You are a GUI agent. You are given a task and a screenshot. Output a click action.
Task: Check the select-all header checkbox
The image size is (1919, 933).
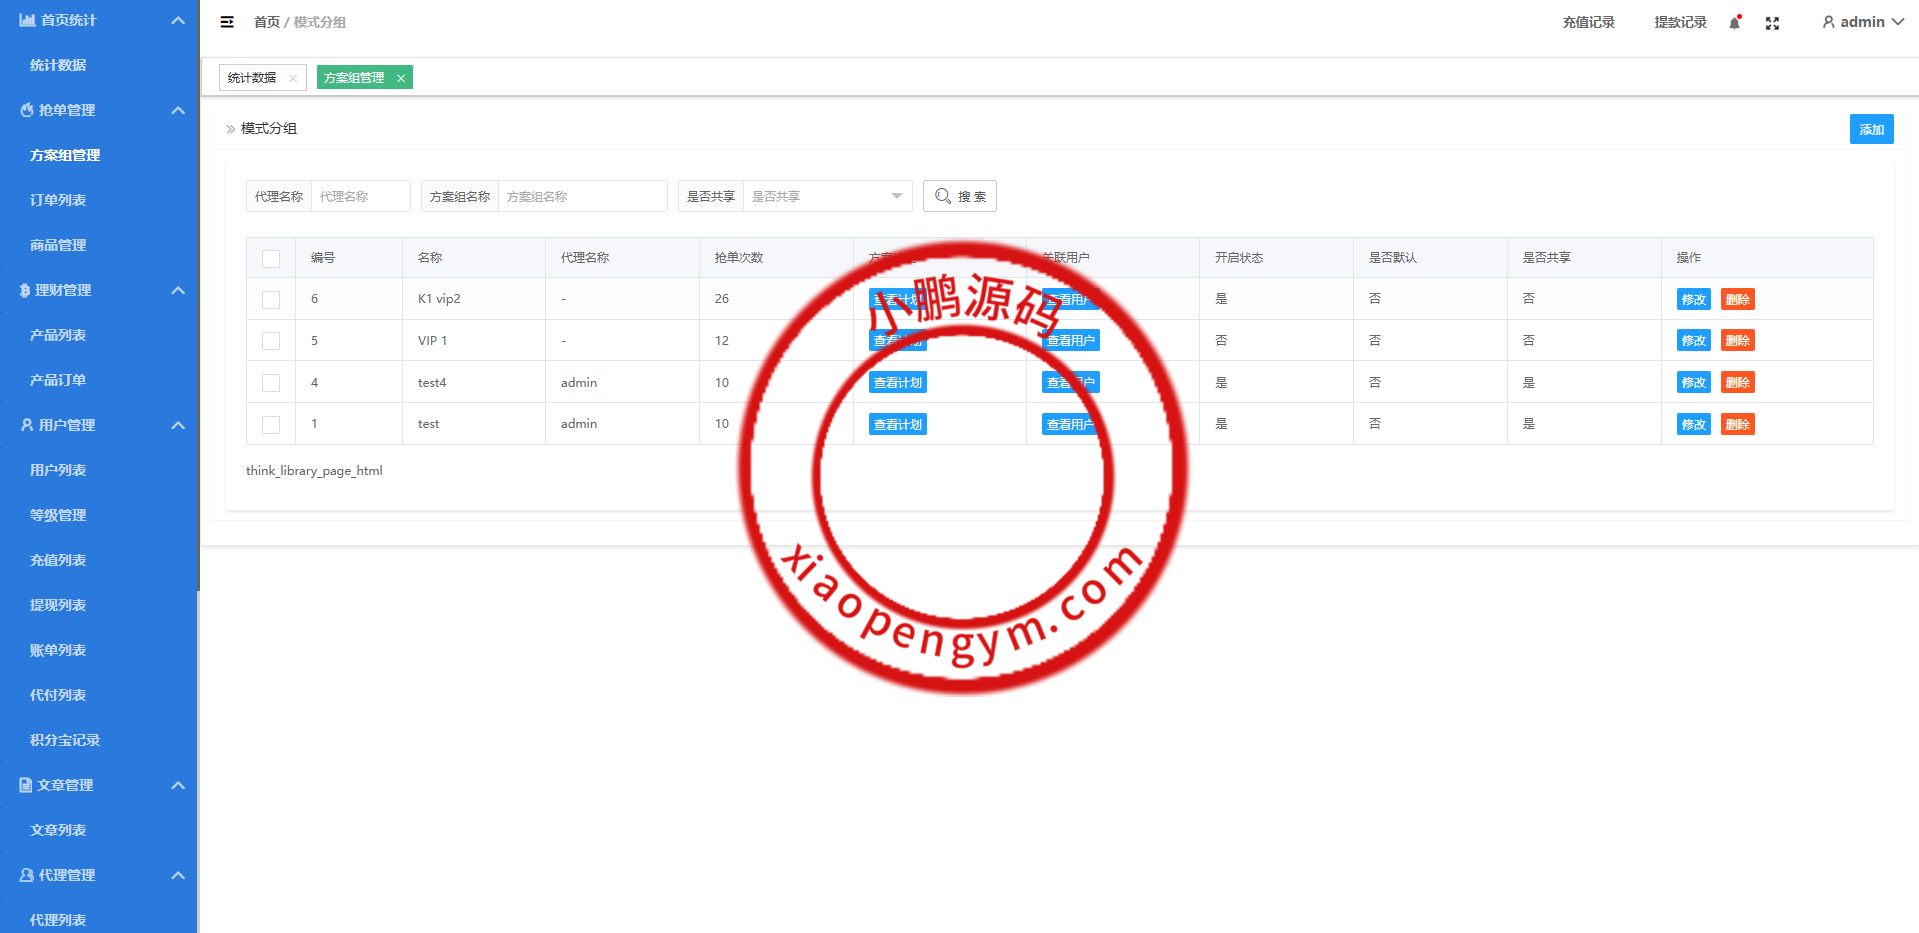pos(271,259)
